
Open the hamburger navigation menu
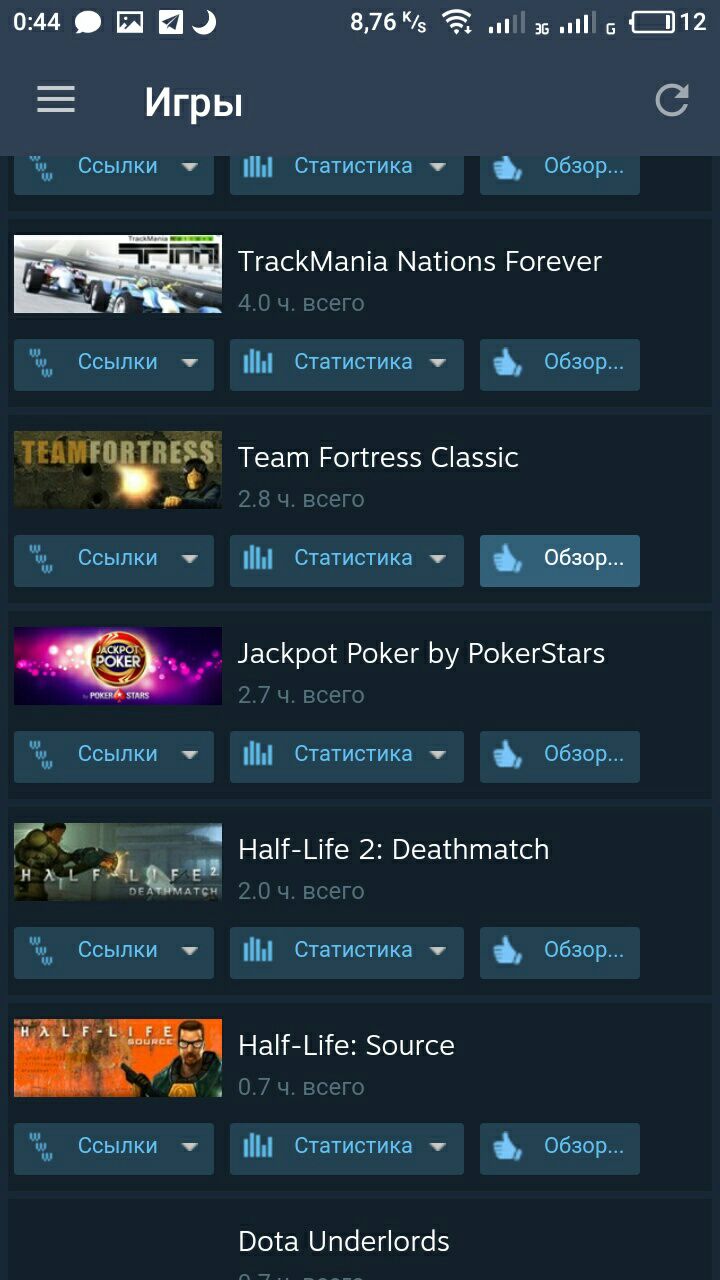(56, 99)
